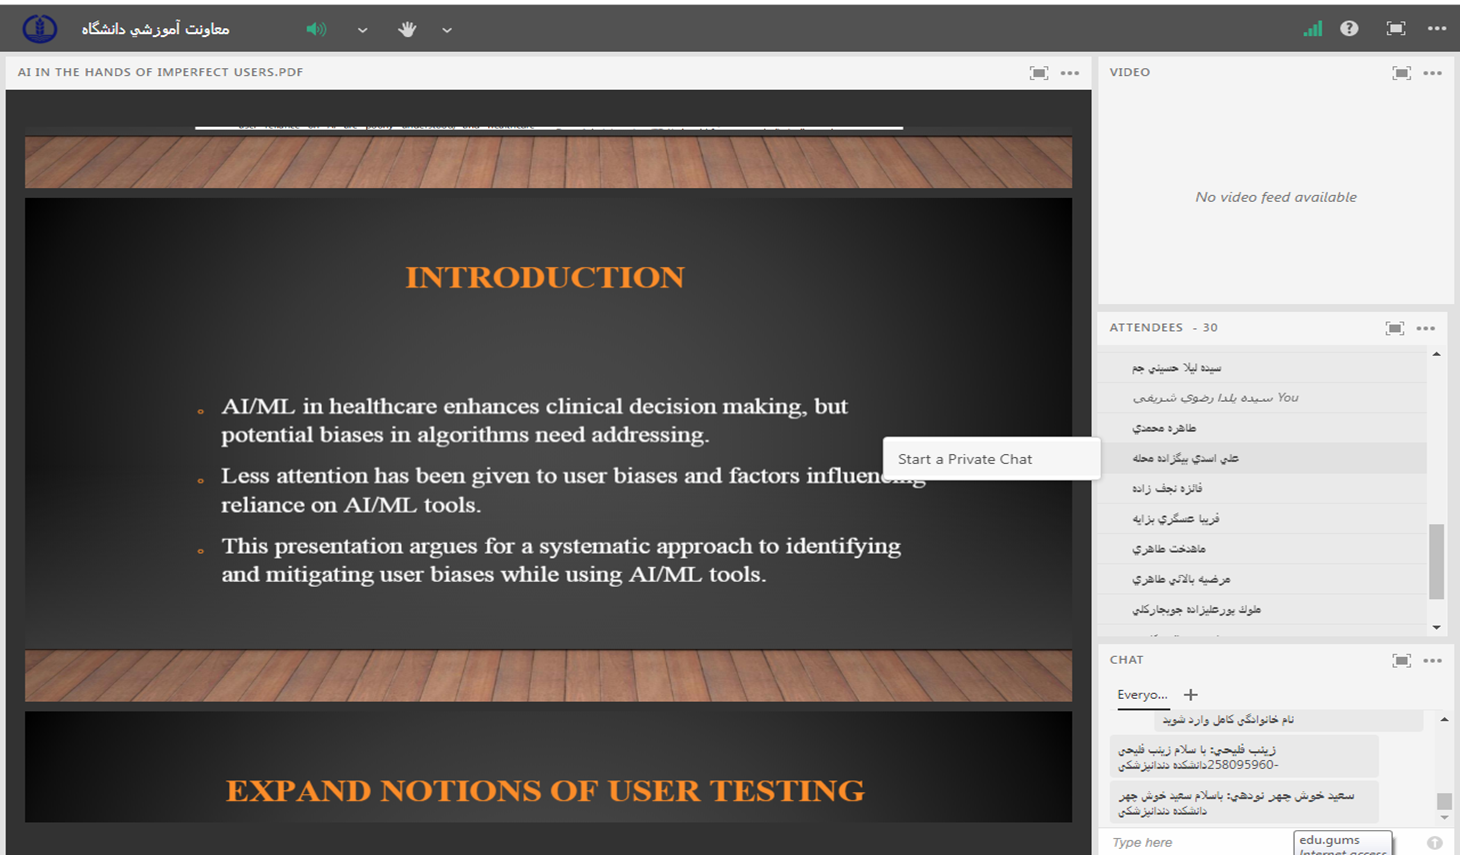1460x855 pixels.
Task: Check the connection status bars icon
Action: pos(1312,29)
